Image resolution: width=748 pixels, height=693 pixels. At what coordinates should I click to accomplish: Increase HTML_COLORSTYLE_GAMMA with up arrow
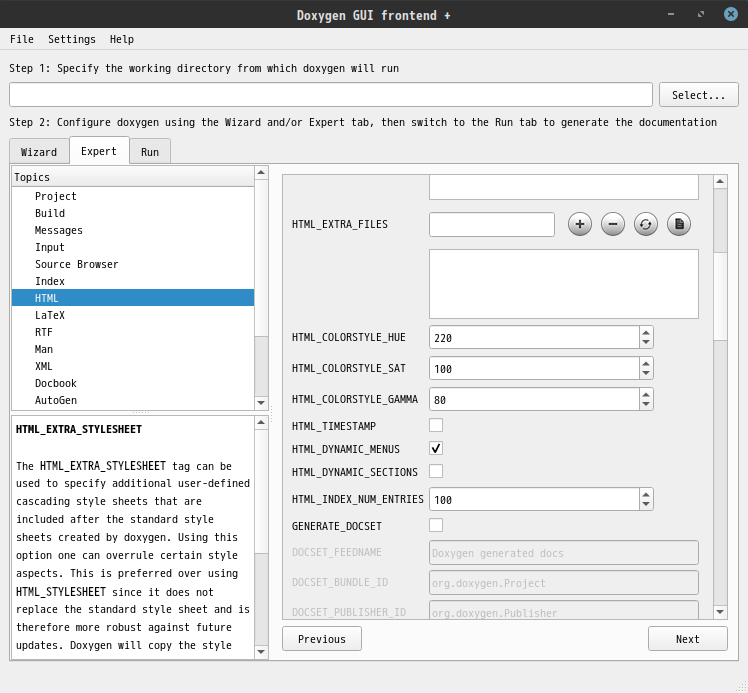(646, 394)
